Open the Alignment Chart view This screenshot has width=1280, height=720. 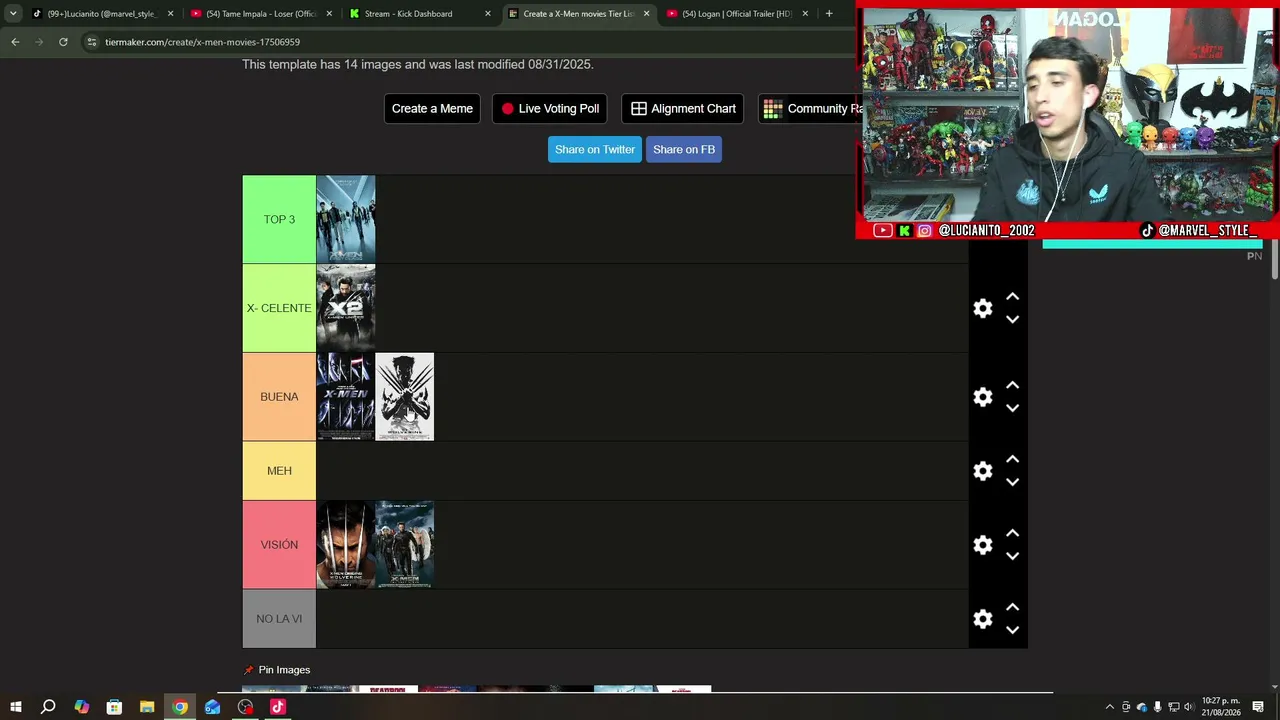coord(683,109)
